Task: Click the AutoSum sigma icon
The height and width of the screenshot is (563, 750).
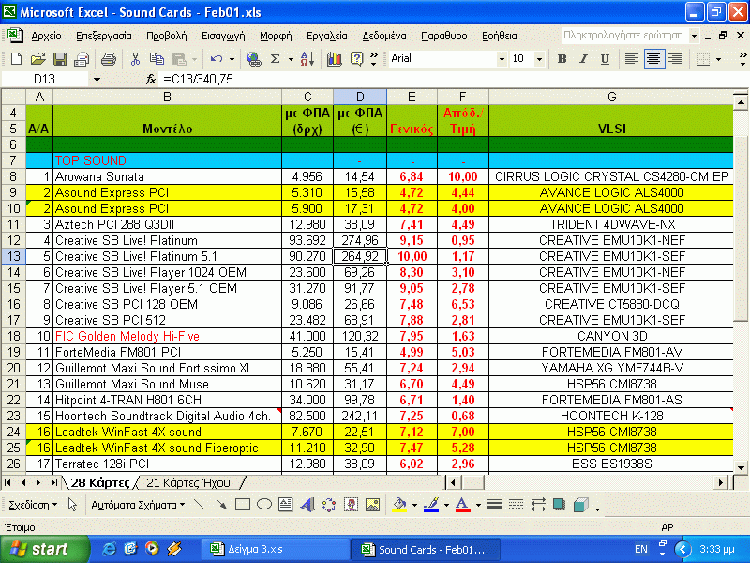Action: tap(275, 59)
